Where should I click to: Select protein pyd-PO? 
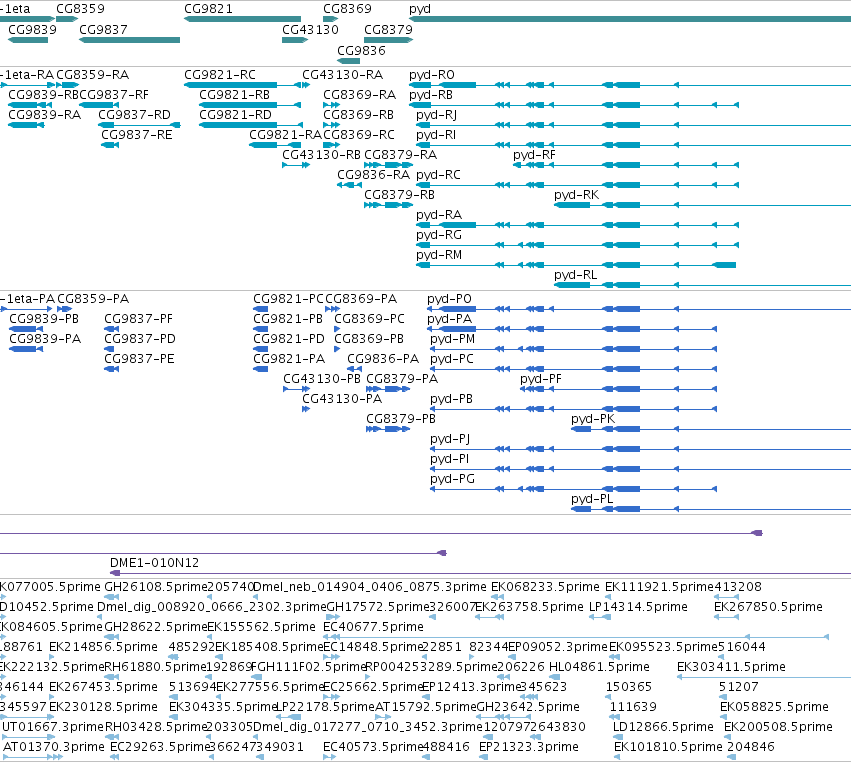(x=449, y=299)
